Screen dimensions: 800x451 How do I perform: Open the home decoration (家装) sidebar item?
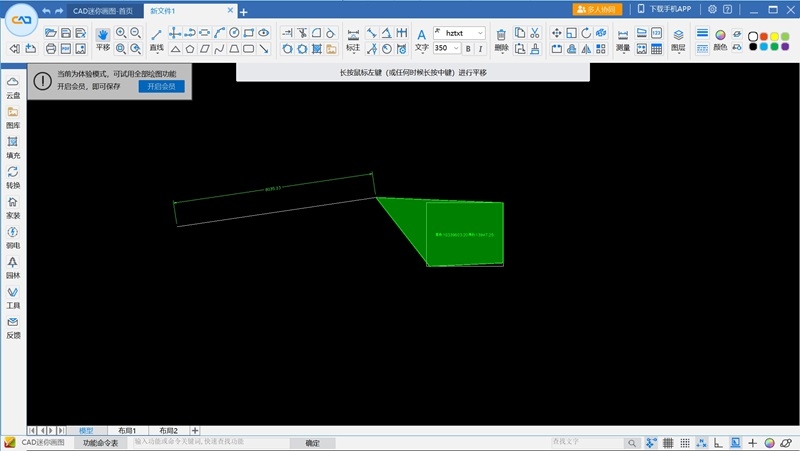(13, 208)
